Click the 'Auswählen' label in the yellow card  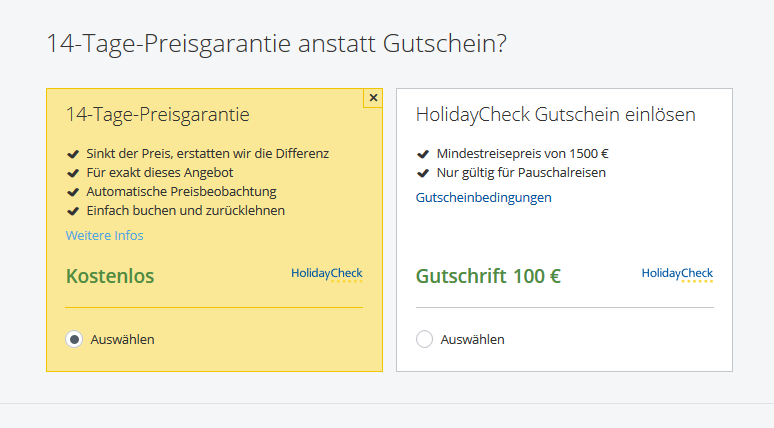(122, 340)
